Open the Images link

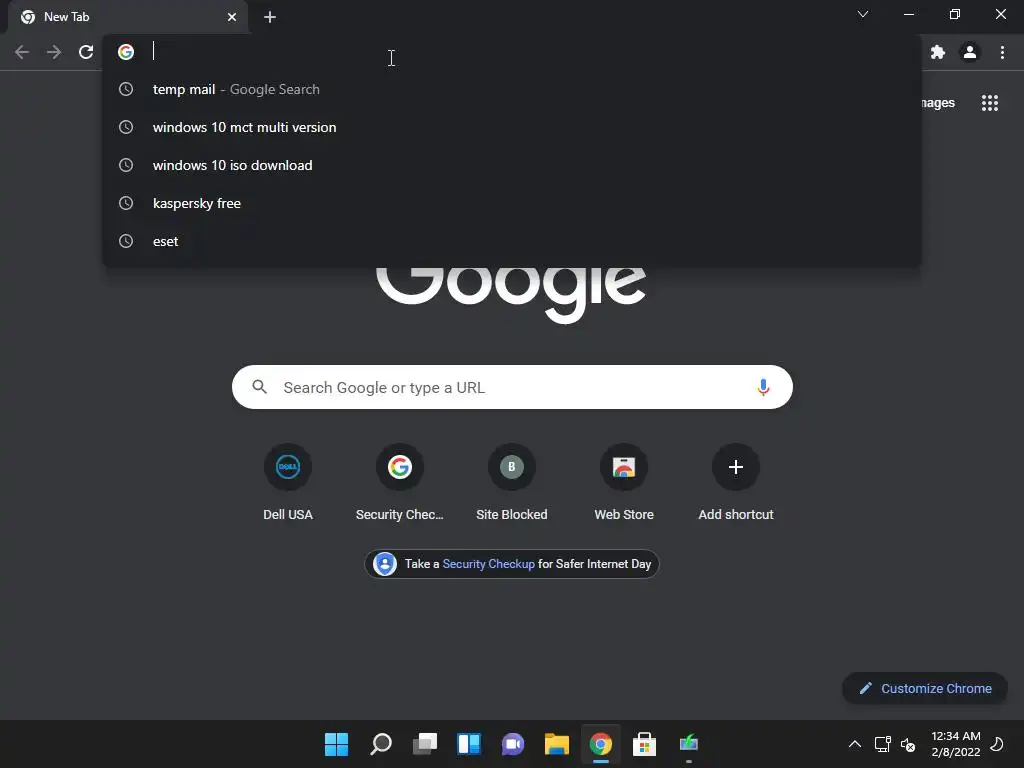pyautogui.click(x=938, y=103)
